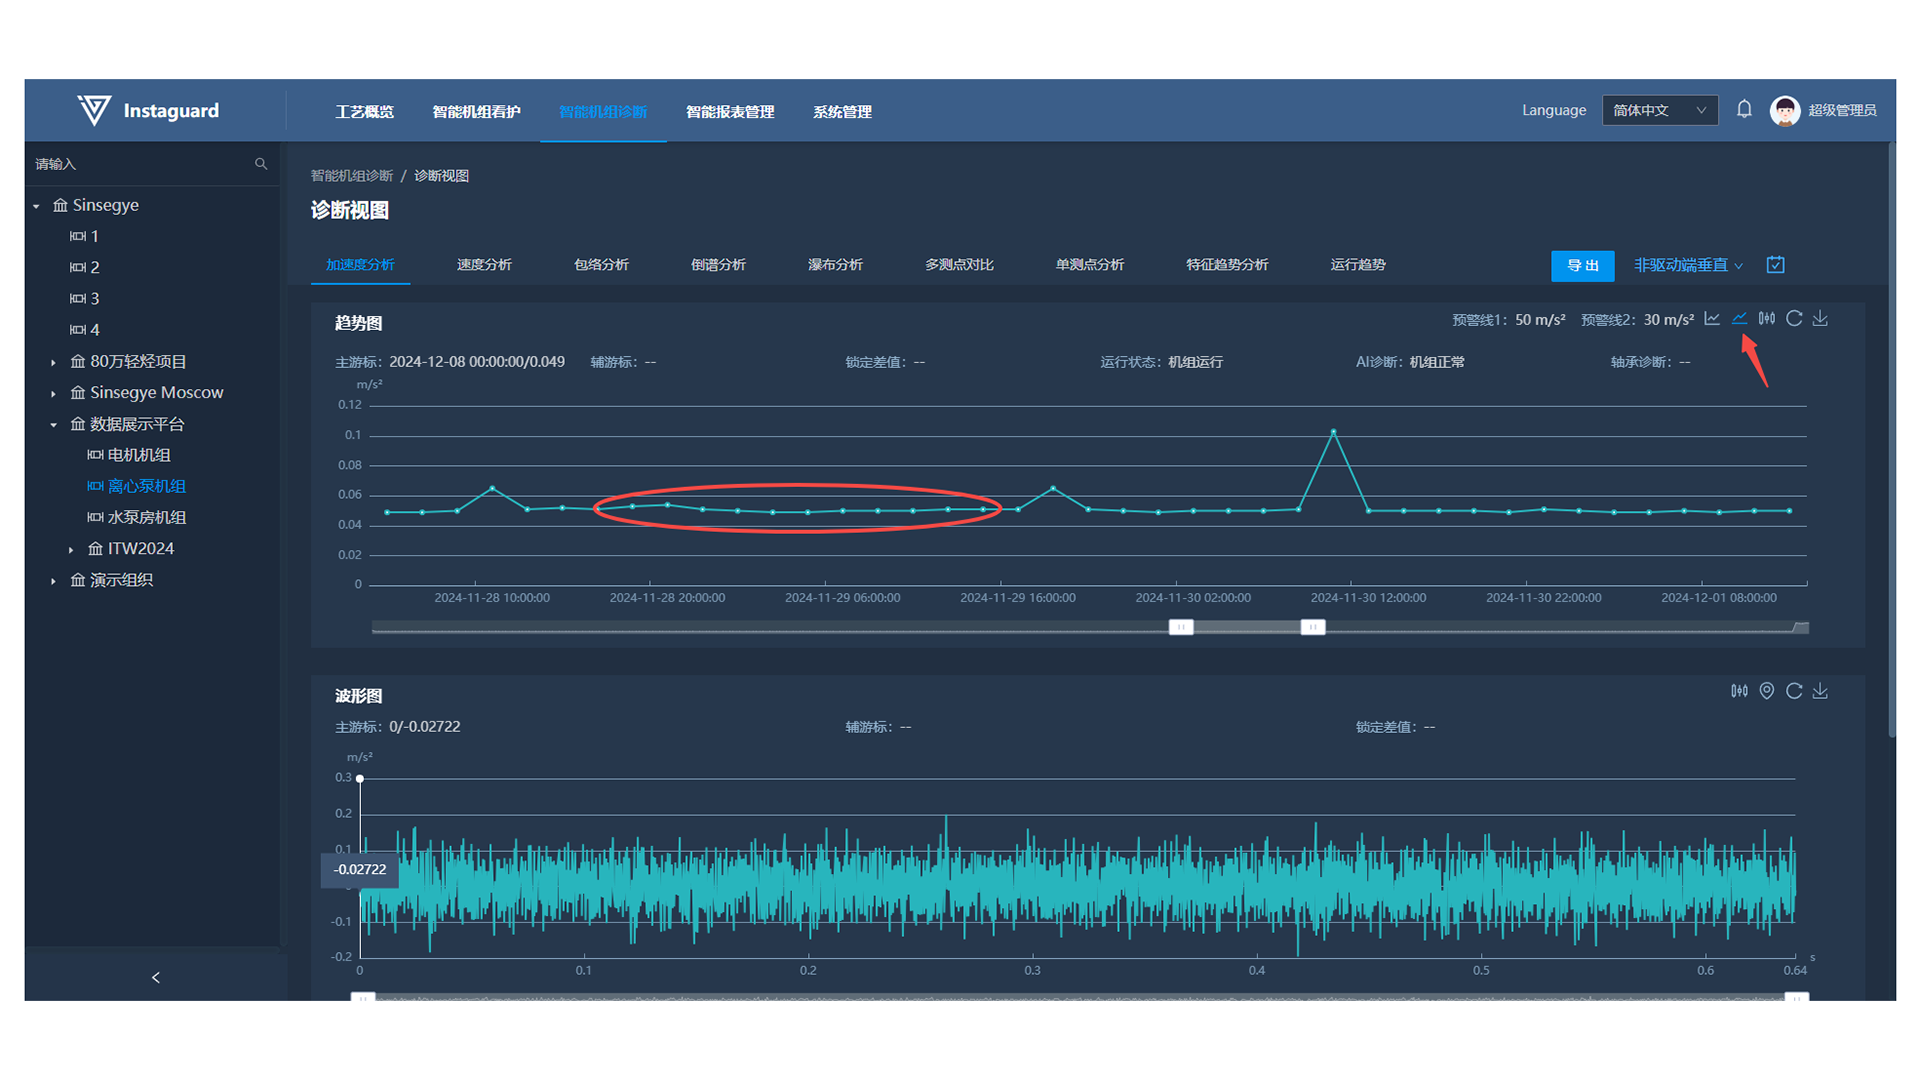Open the calendar check icon next to 非驱动端垂直
Screen dimensions: 1920x1080
point(1776,265)
